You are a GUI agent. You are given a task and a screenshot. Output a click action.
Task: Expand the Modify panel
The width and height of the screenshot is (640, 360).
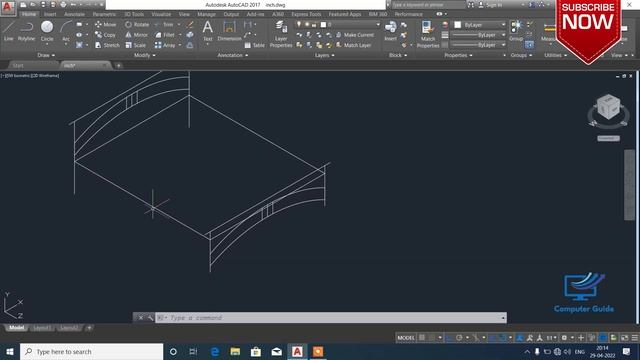click(144, 55)
